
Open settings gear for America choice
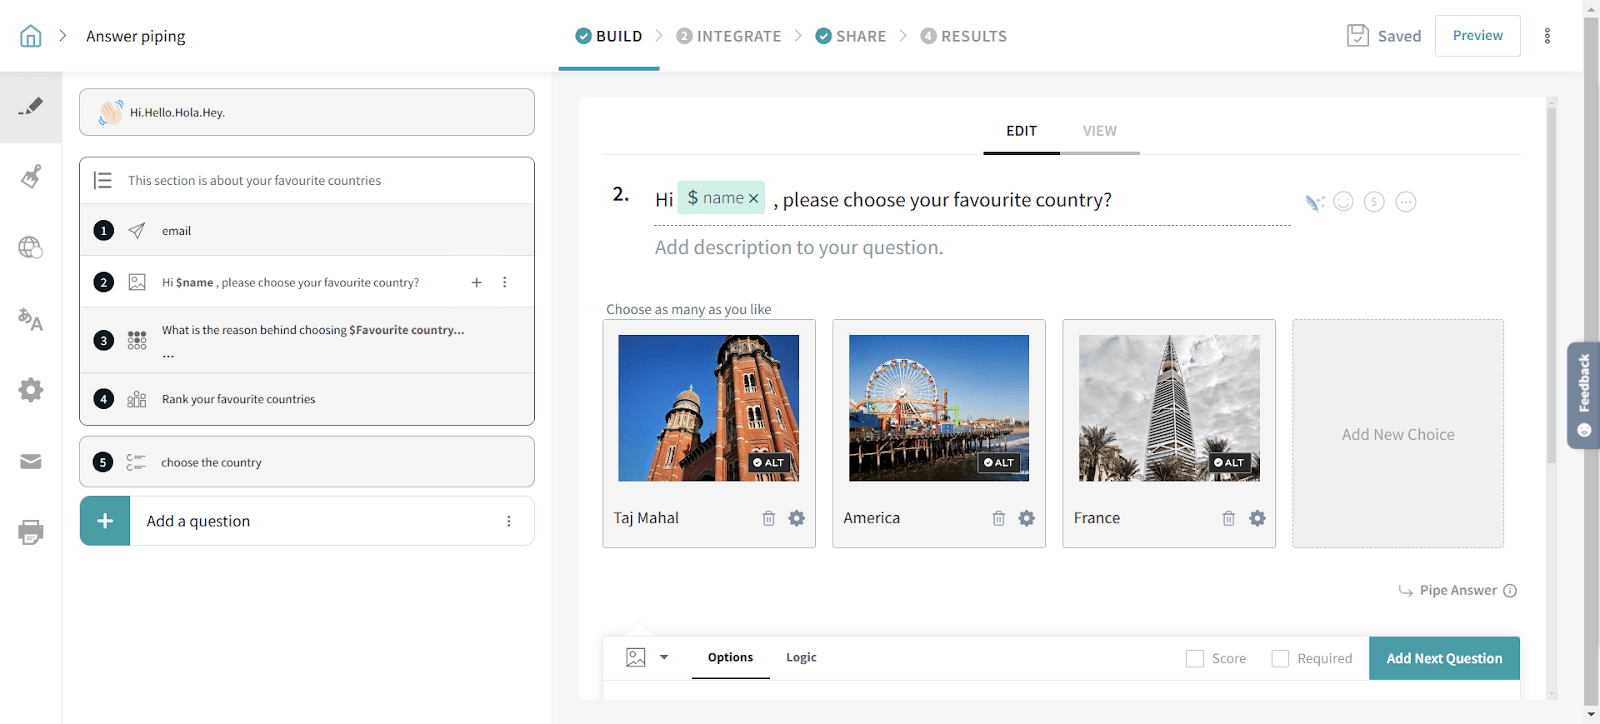[x=1026, y=518]
